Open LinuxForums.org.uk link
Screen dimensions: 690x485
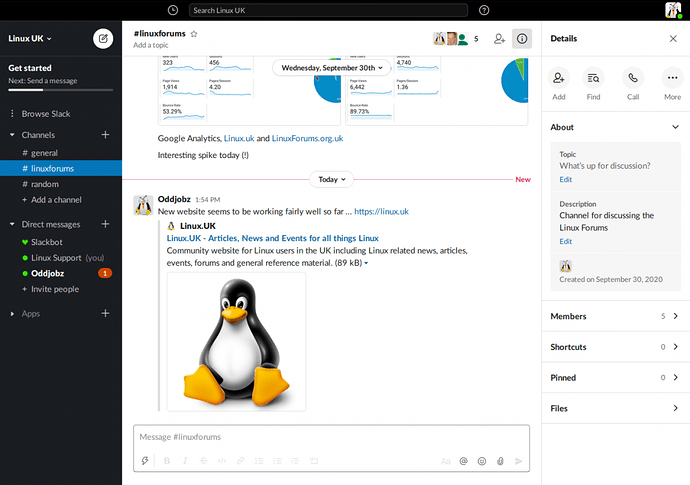[x=307, y=138]
